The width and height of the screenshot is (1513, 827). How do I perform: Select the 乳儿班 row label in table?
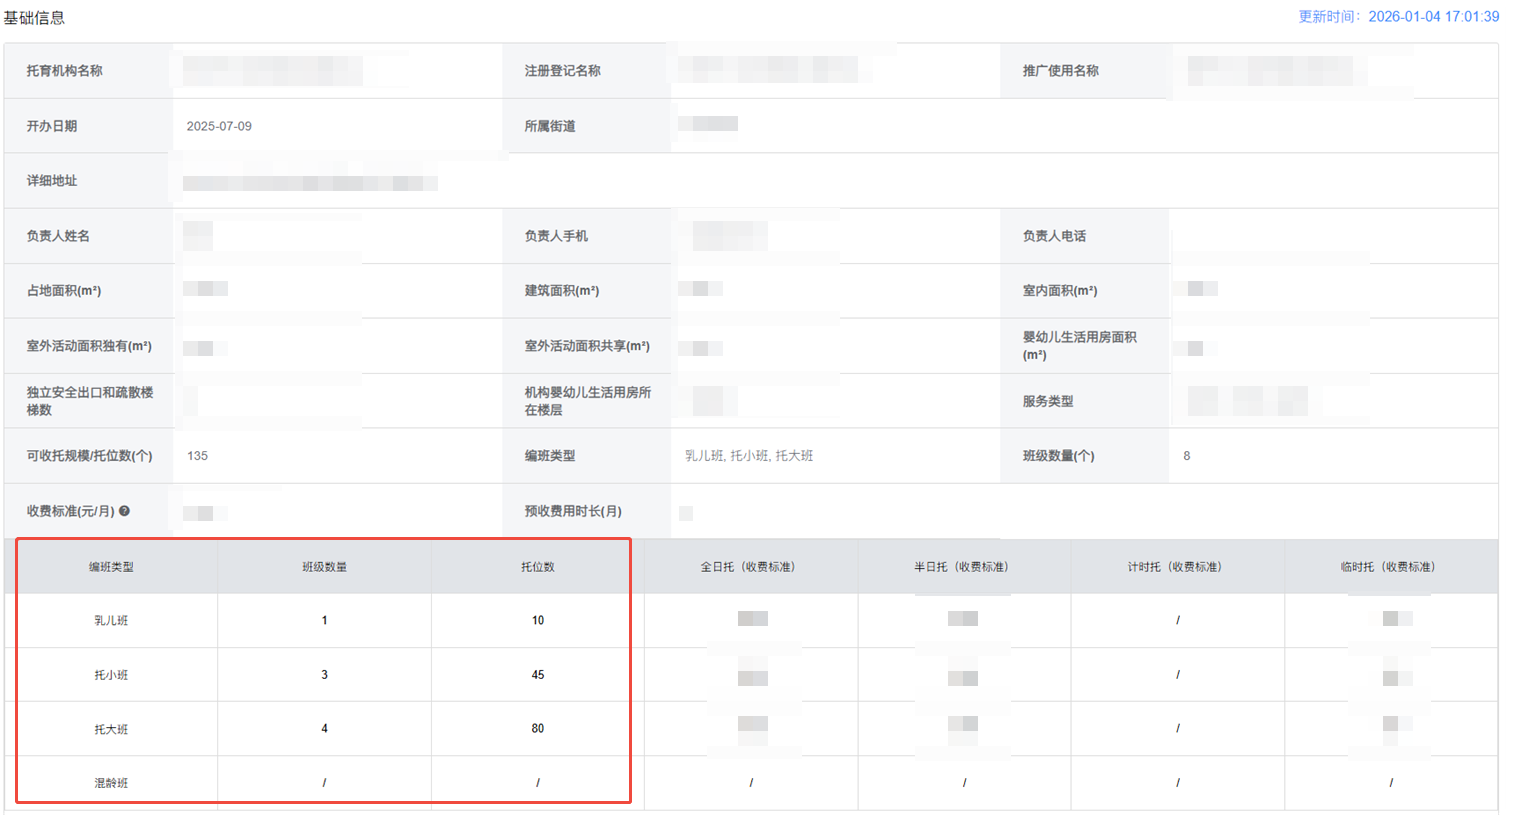pos(111,621)
